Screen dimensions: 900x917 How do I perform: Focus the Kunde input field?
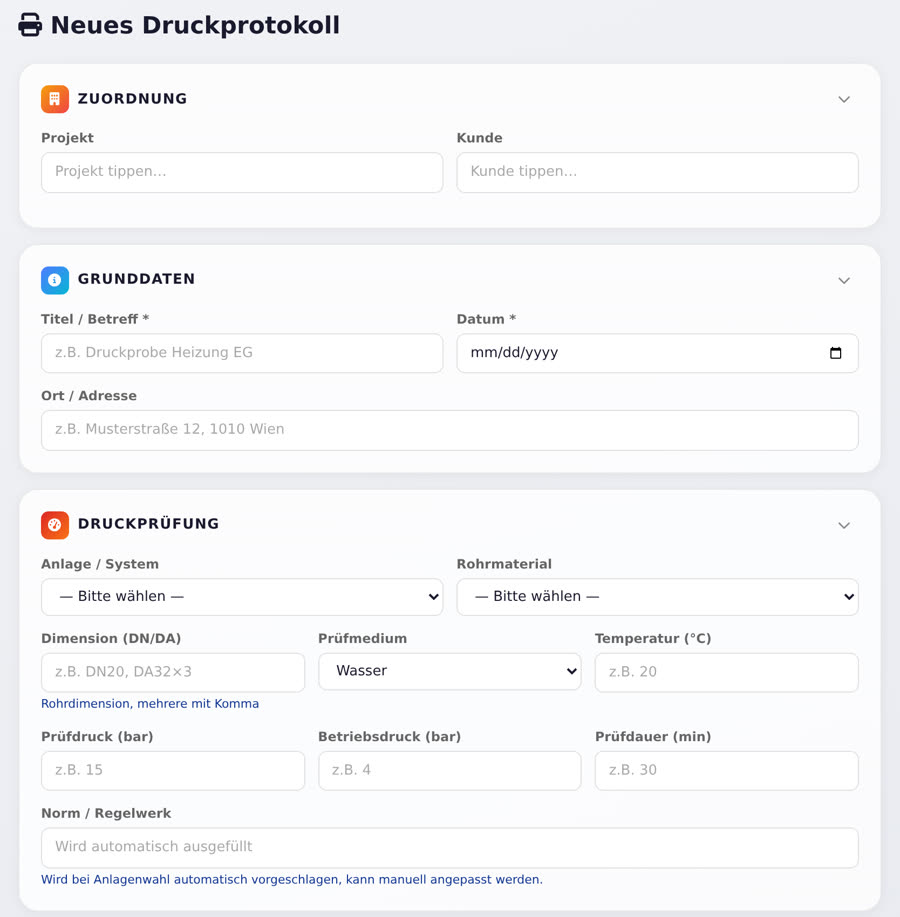(657, 173)
